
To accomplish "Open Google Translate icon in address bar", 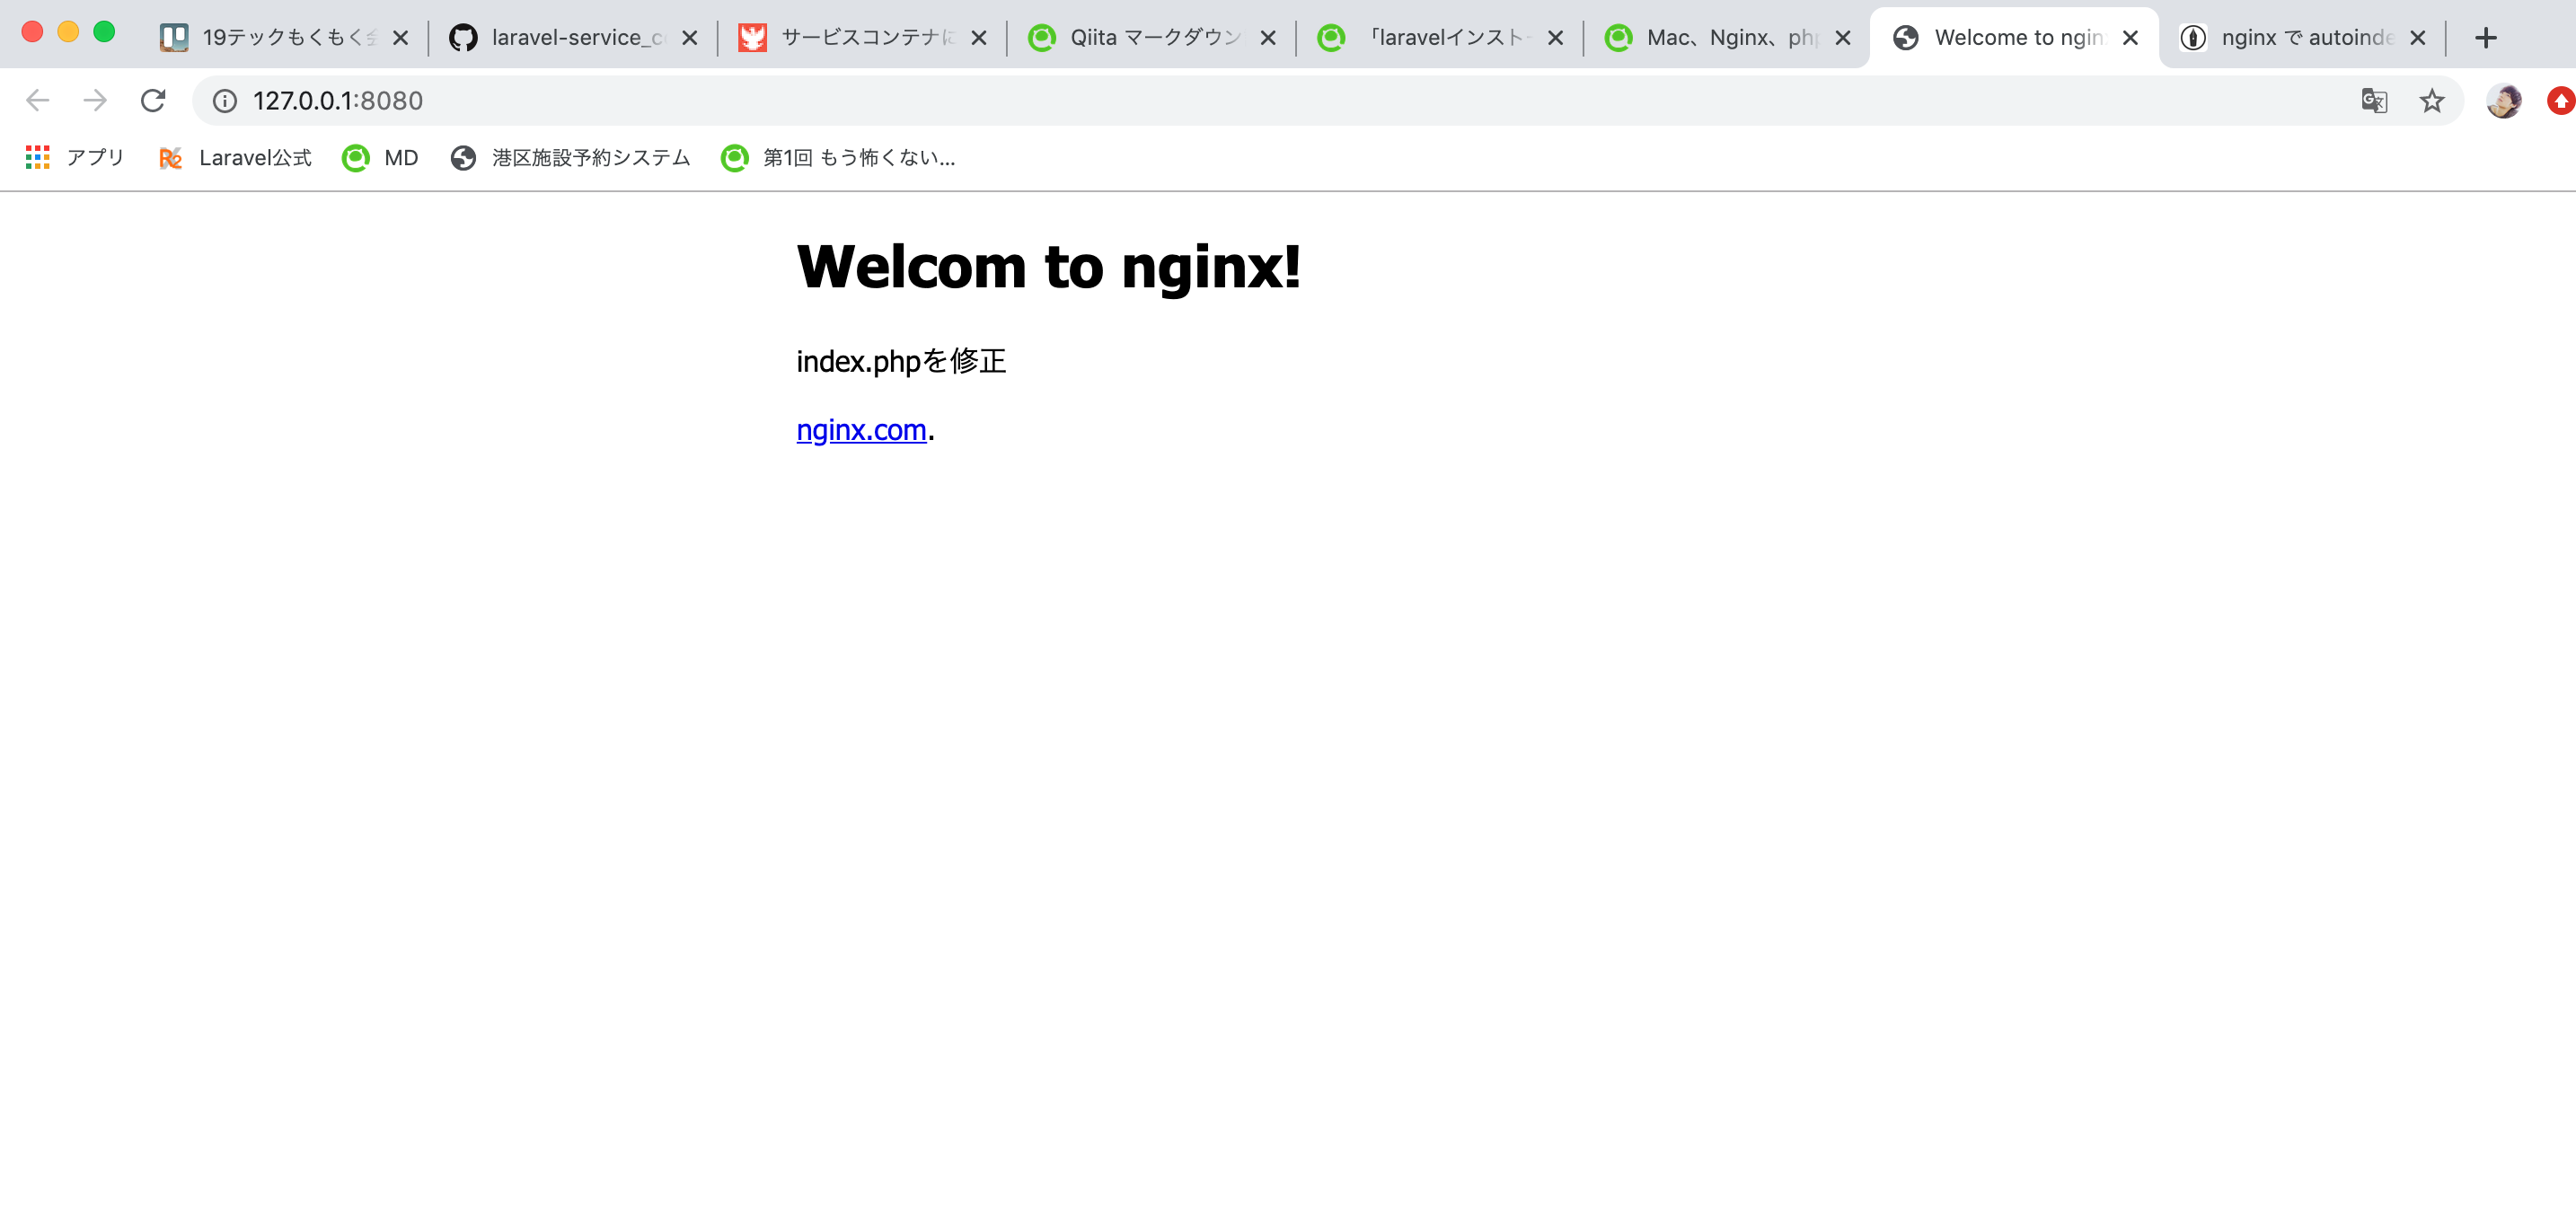I will coord(2374,101).
